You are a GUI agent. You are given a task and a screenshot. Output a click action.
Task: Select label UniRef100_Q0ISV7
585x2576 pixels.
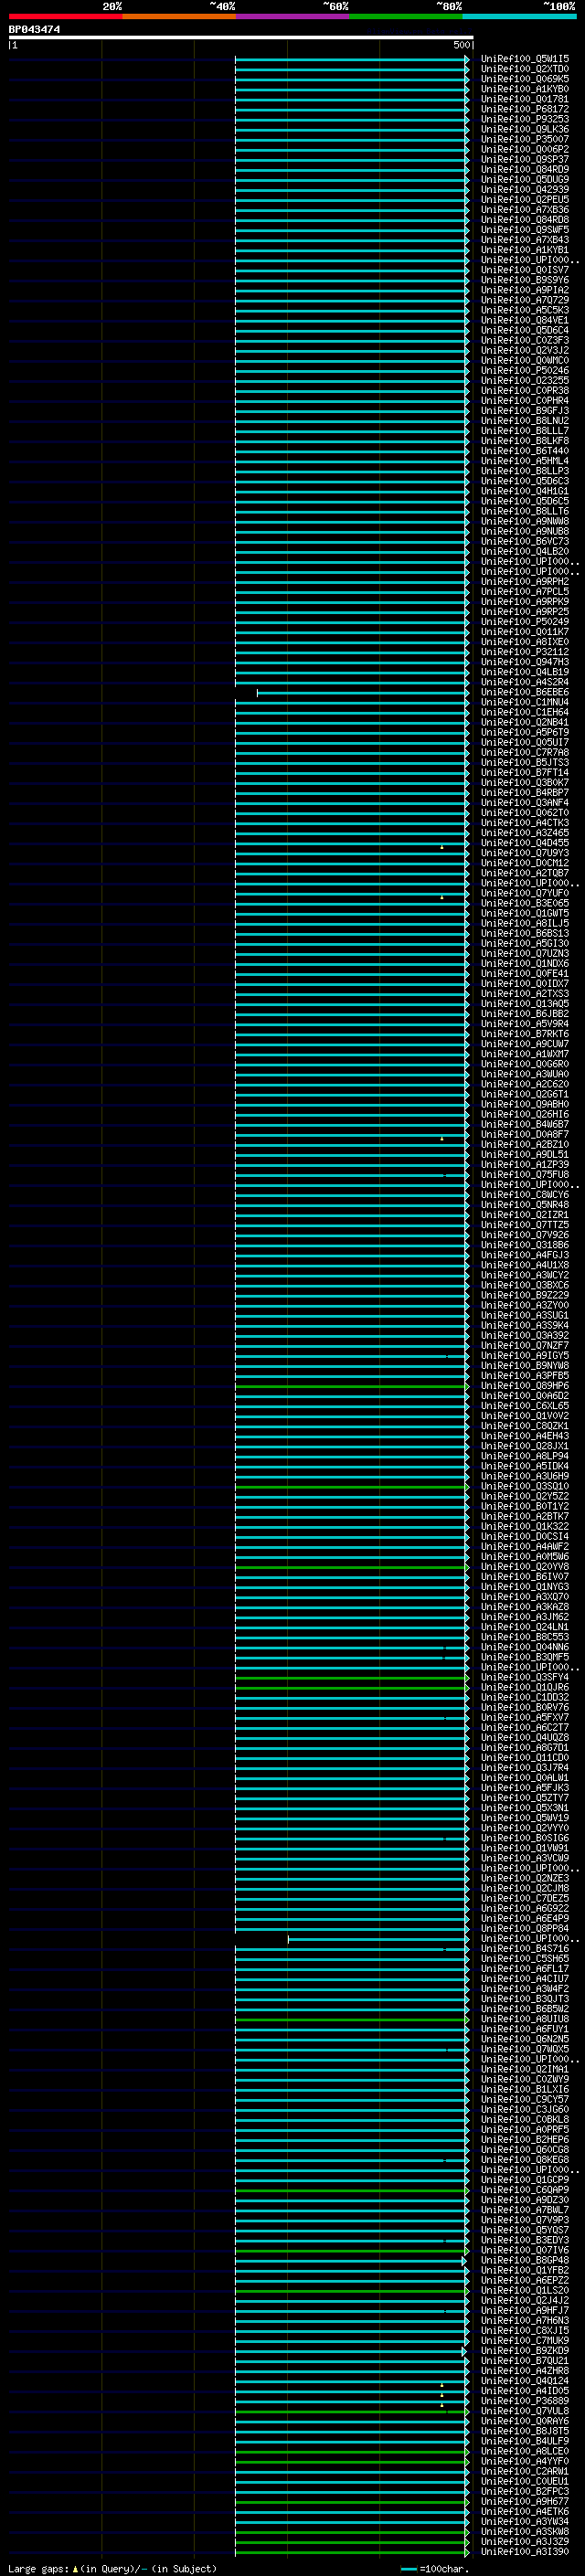point(525,270)
